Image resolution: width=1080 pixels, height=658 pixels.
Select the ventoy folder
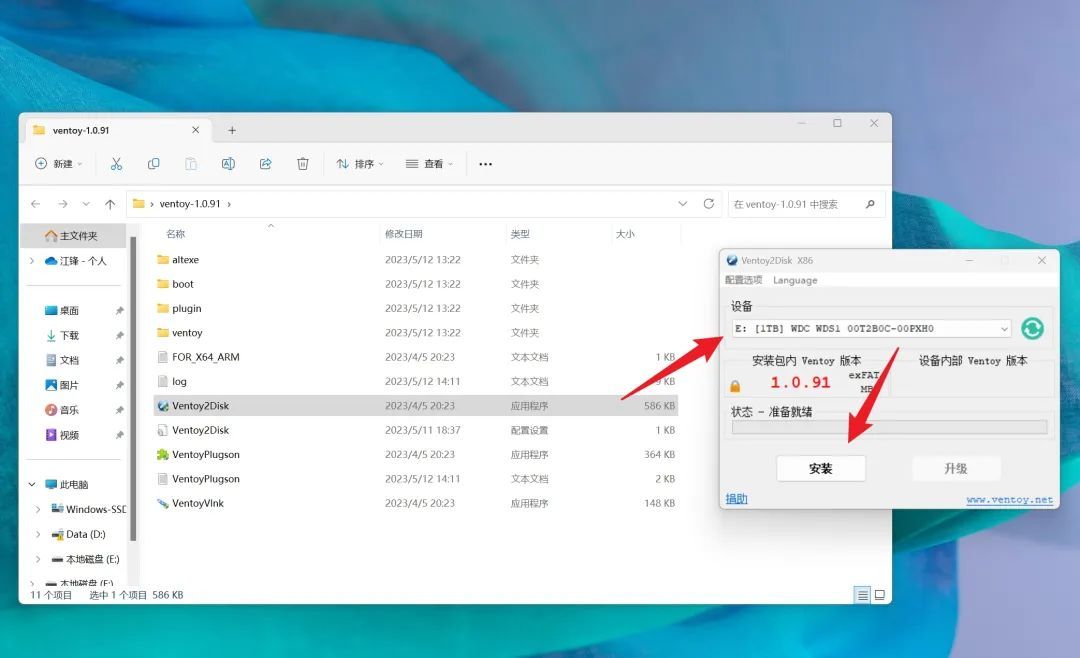pos(416,333)
